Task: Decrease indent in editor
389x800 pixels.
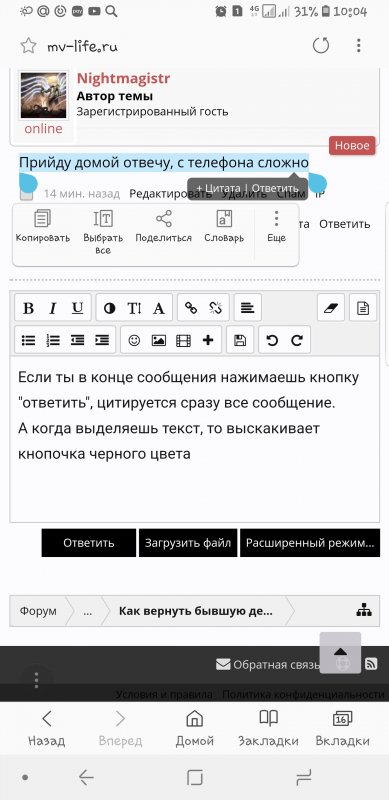Action: point(77,340)
